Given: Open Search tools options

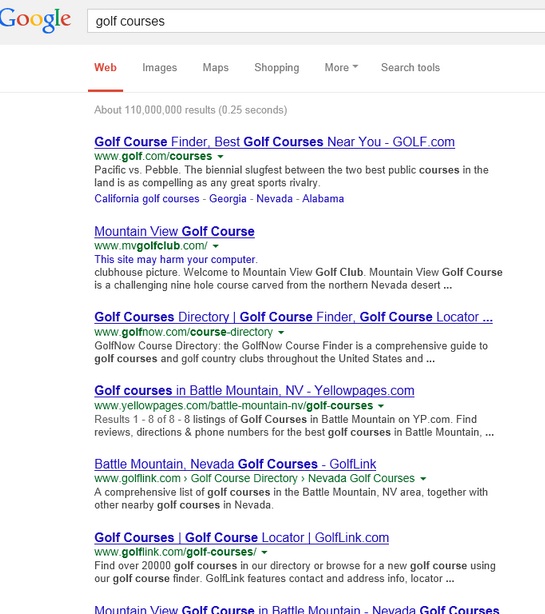Looking at the screenshot, I should click(410, 67).
